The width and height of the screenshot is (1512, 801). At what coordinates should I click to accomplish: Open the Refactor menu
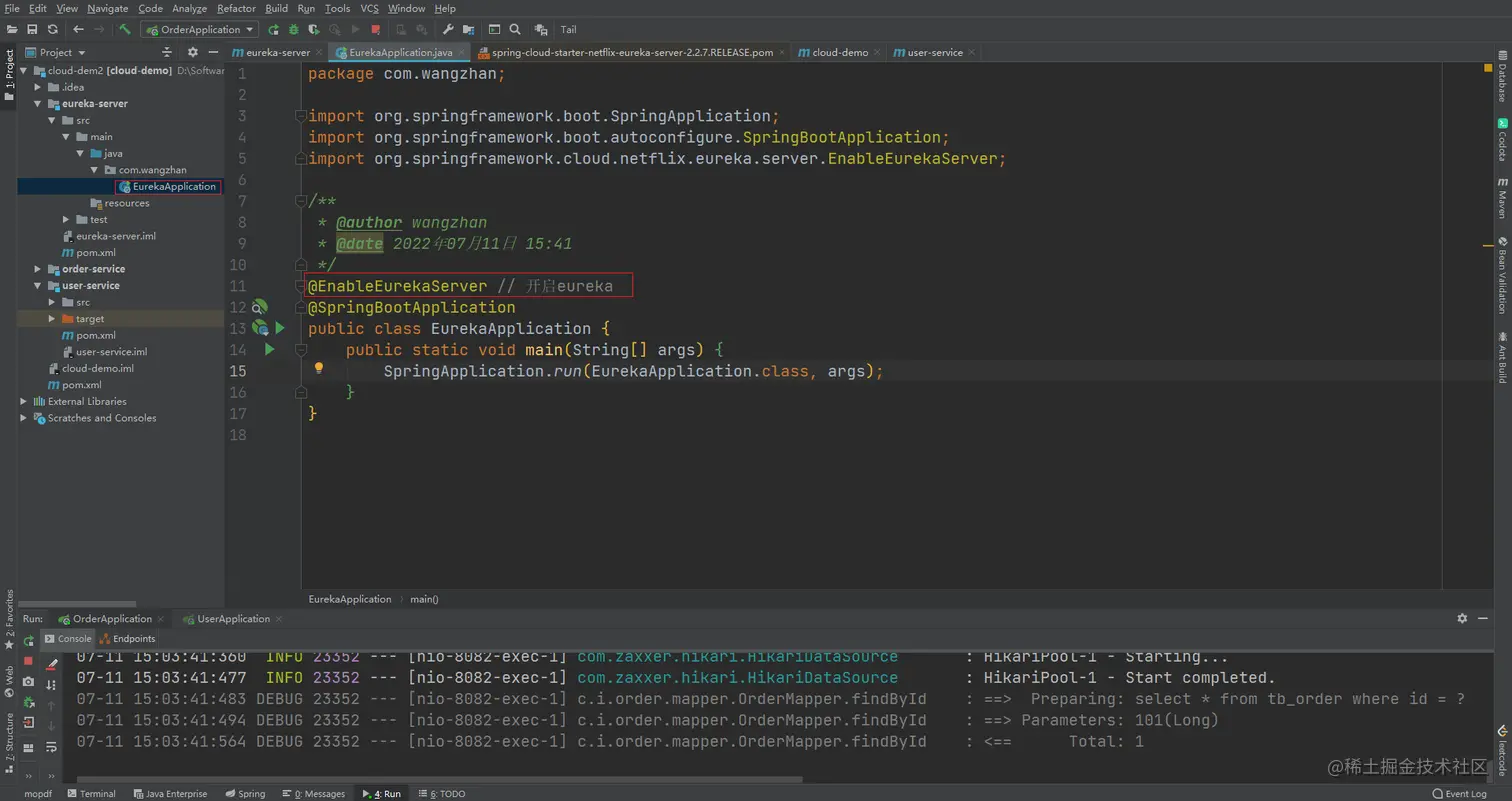236,8
